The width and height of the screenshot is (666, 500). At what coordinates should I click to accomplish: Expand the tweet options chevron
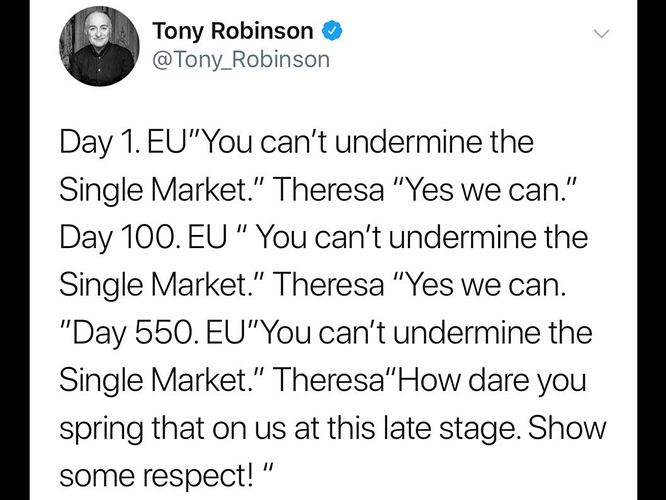tap(601, 33)
